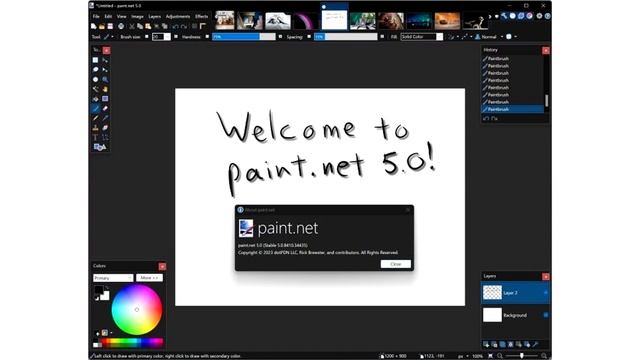Click Close in the About dialog
This screenshot has height=360, width=640.
click(x=396, y=264)
